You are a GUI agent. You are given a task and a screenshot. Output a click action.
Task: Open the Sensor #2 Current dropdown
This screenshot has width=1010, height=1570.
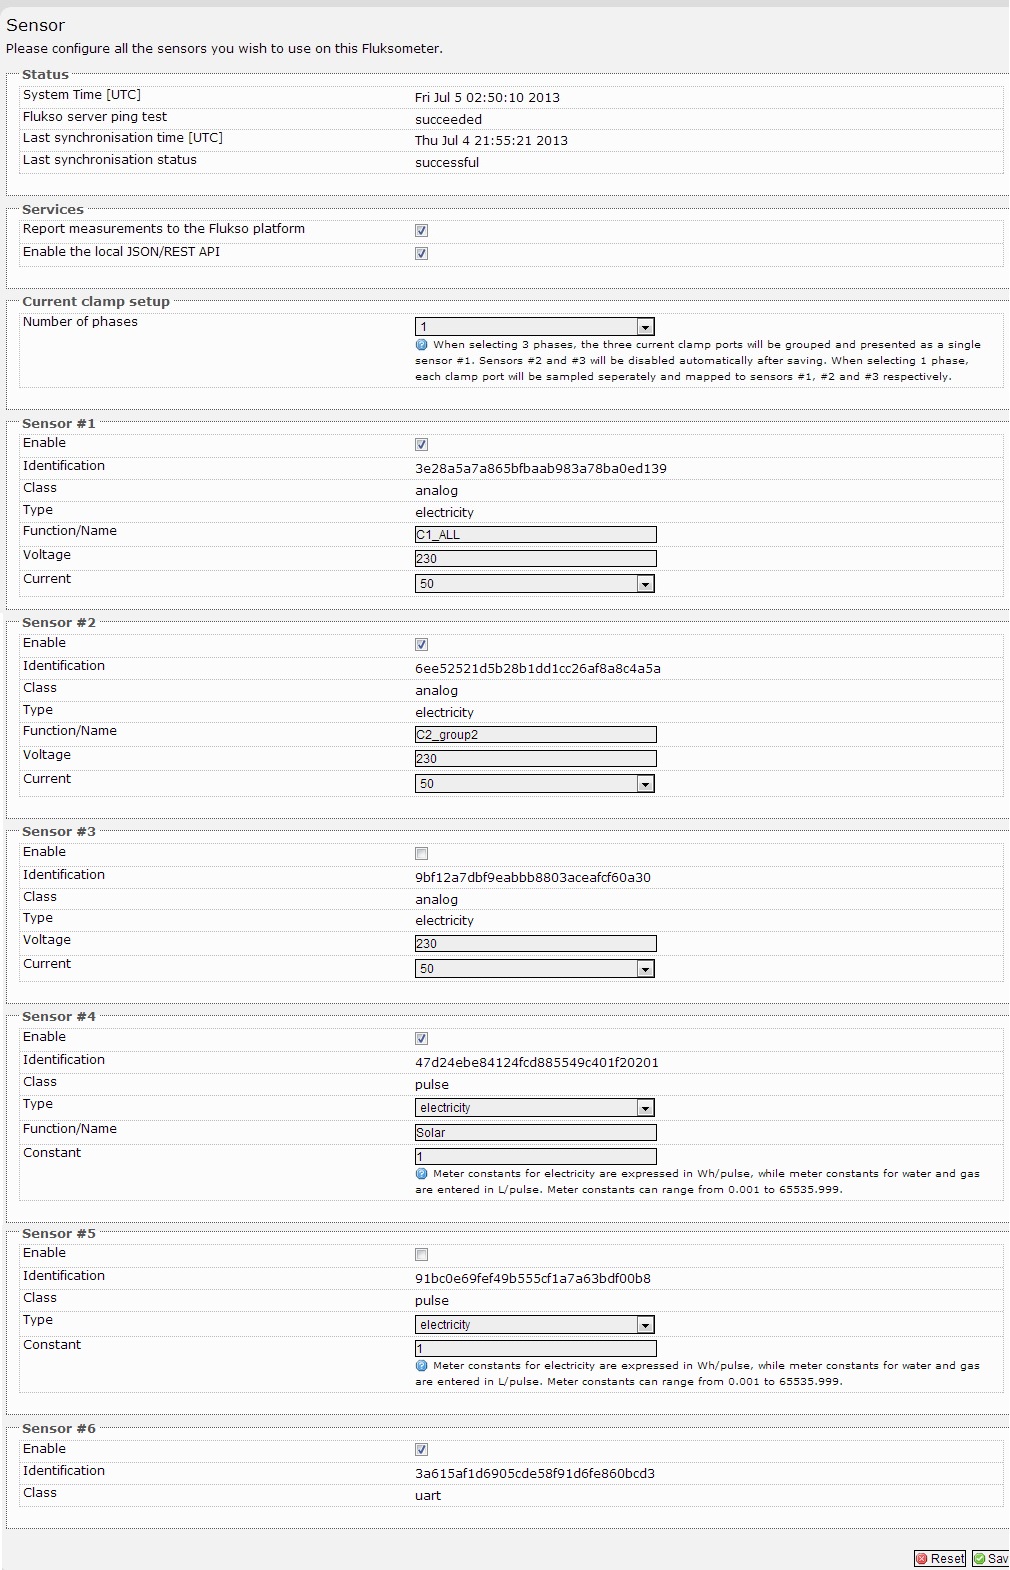click(534, 784)
